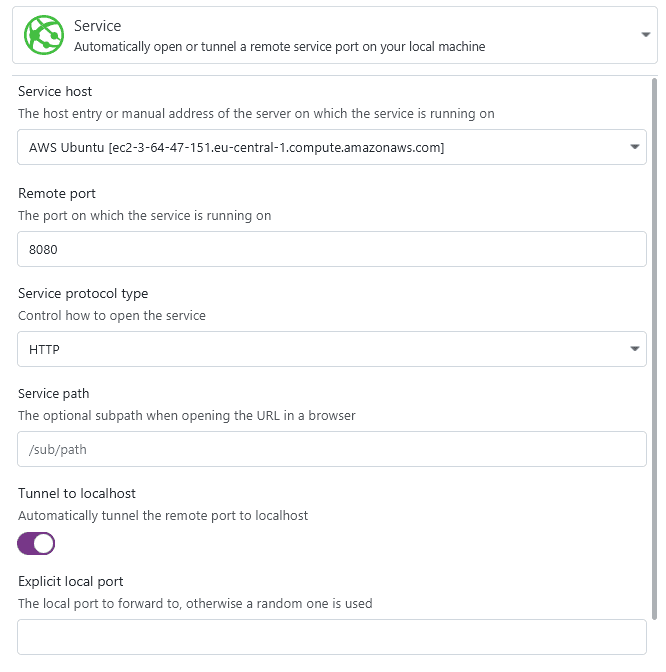Disable the Tunnel to localhost switch

click(36, 543)
